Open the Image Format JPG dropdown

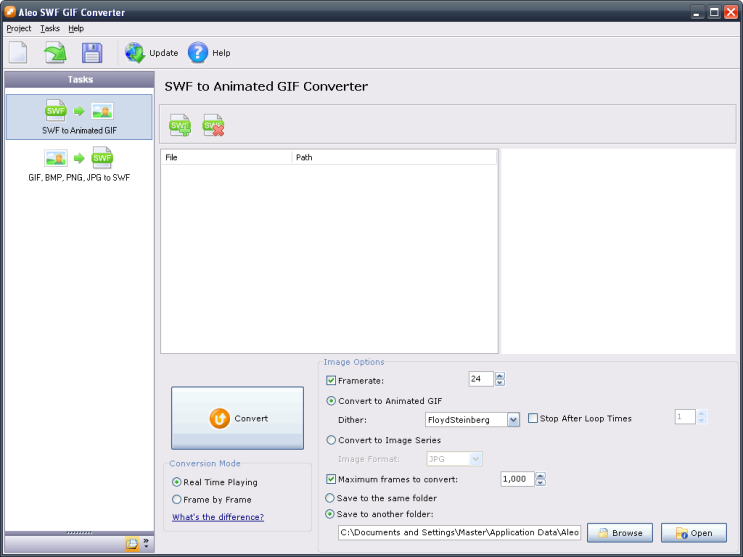point(476,459)
